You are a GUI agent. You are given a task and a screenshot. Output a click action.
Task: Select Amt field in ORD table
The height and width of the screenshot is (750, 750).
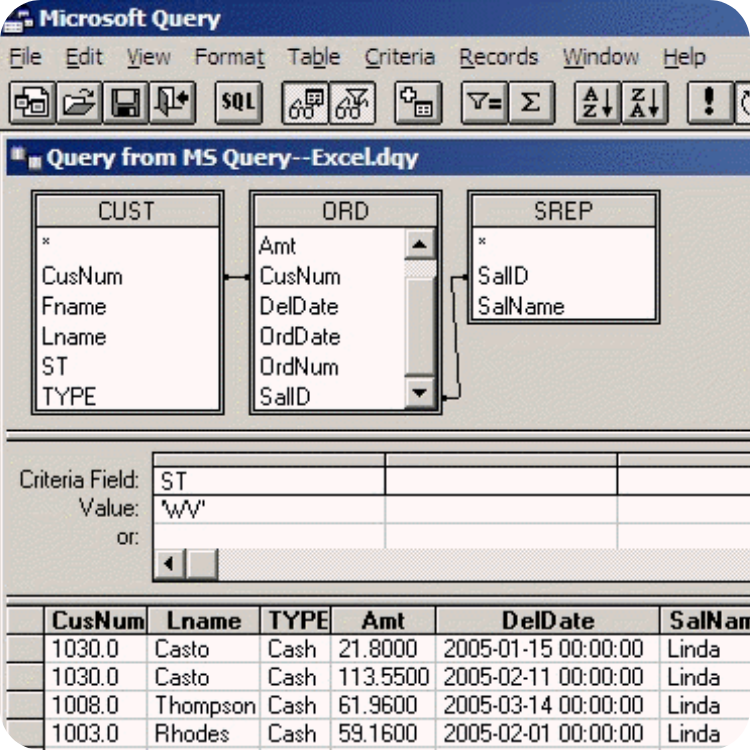277,246
